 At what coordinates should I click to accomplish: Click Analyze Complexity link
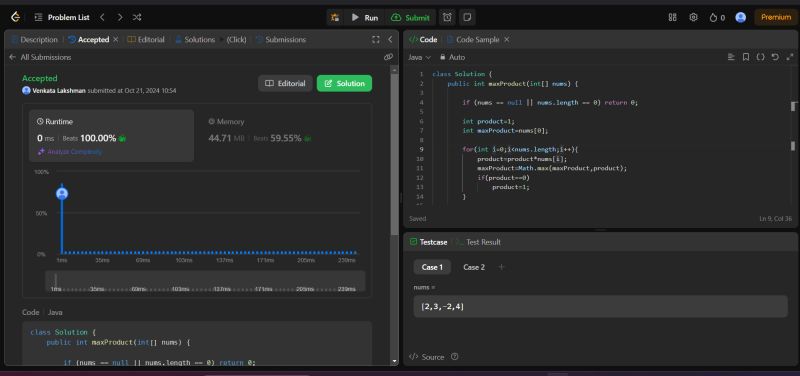(x=70, y=152)
